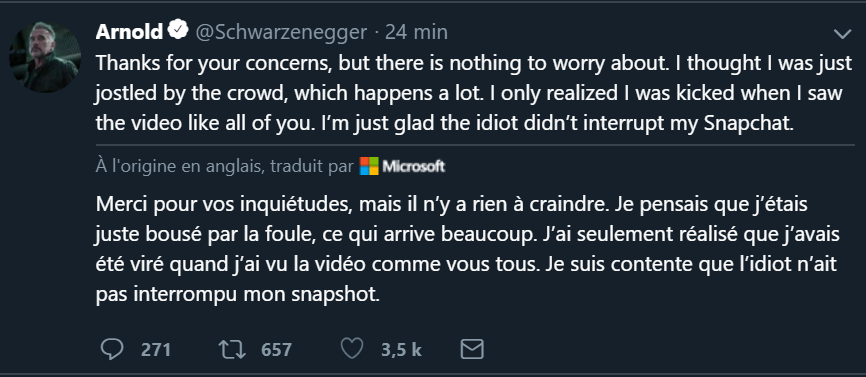Click the verified checkmark badge
Screen dimensions: 866x377
178,31
